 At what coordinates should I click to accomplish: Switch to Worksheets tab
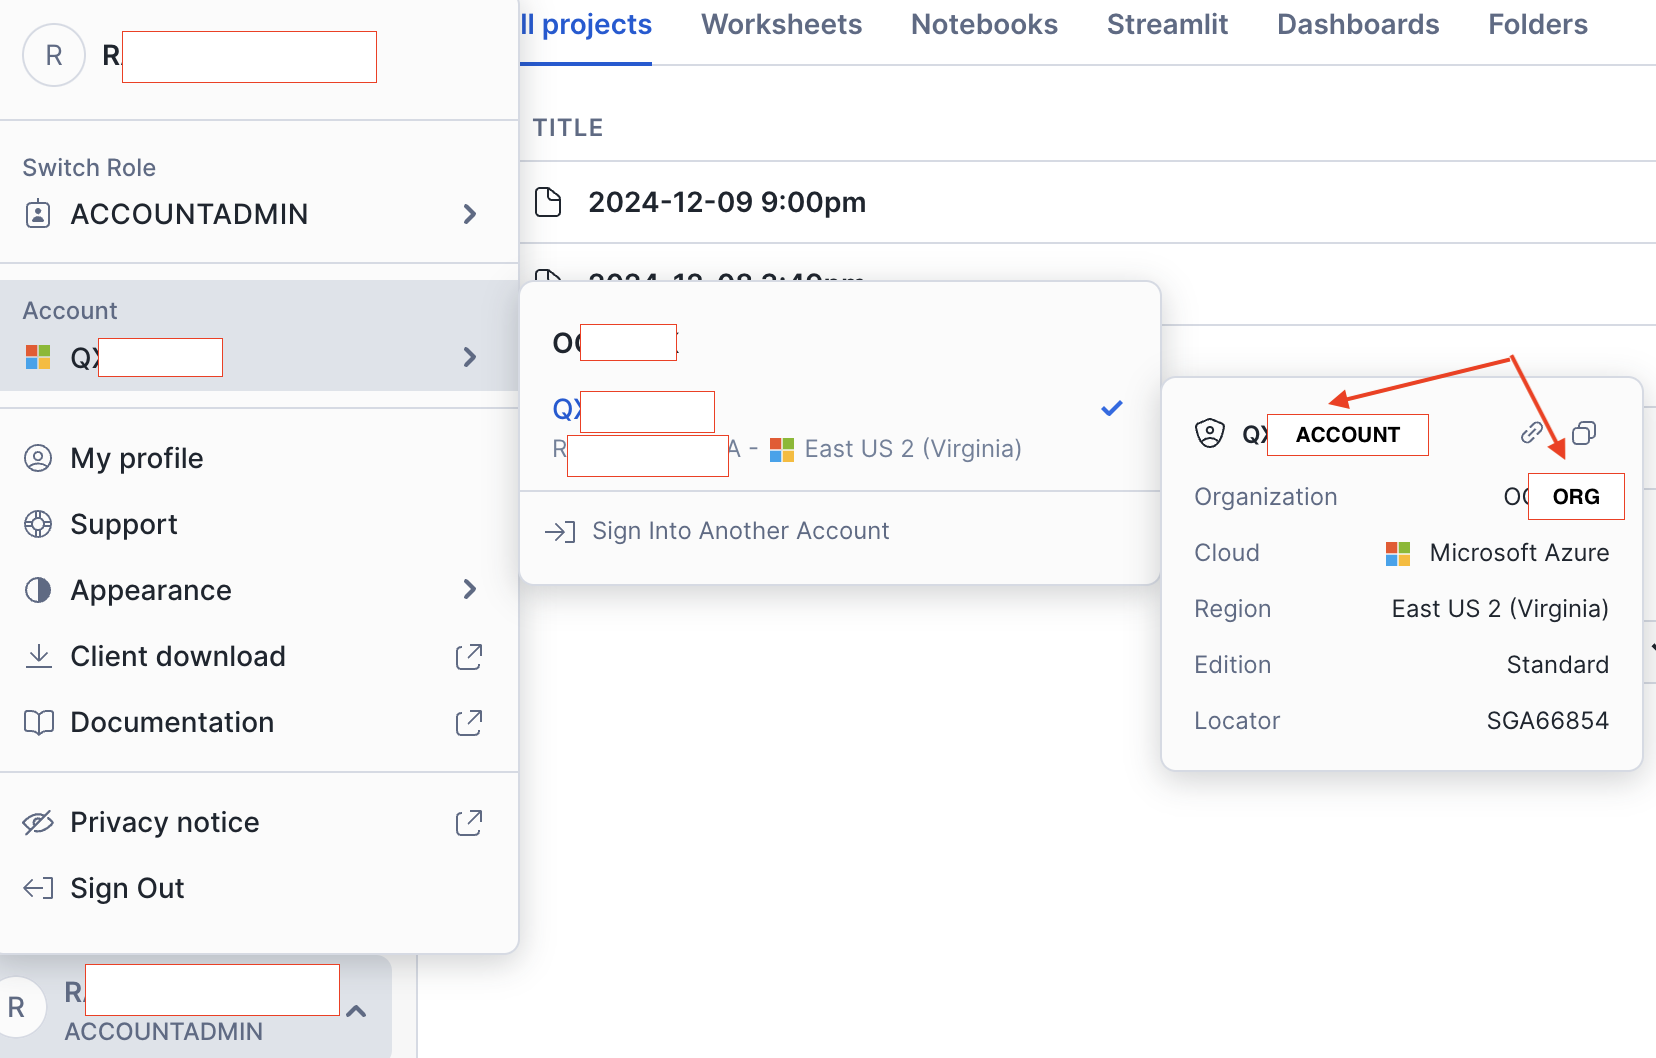[781, 25]
